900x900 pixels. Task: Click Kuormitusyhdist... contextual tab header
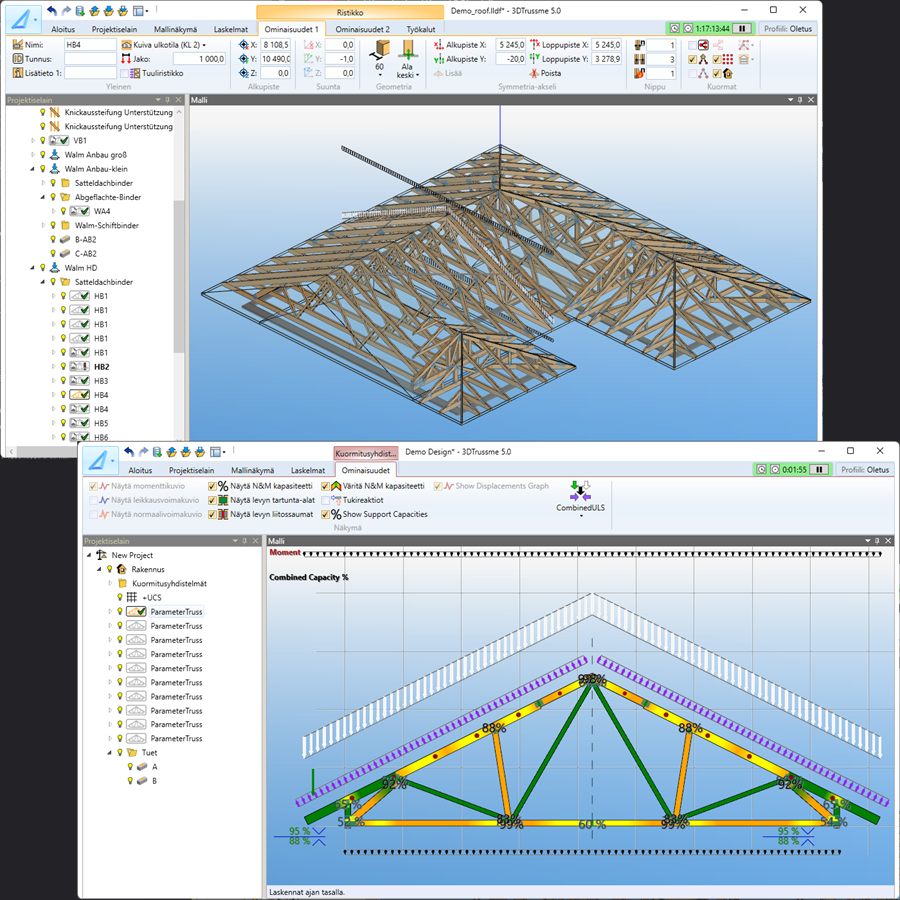coord(366,453)
